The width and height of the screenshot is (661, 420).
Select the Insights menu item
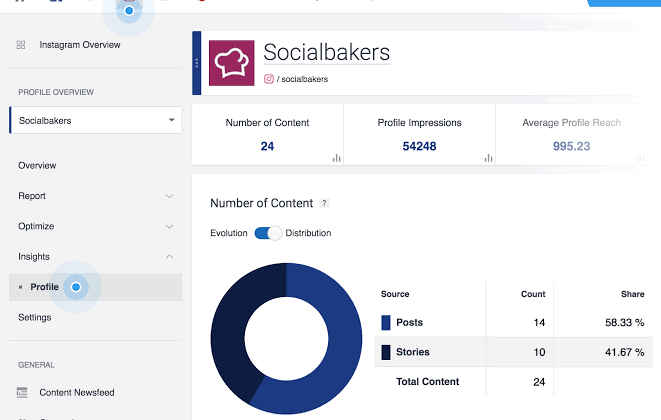pos(34,256)
